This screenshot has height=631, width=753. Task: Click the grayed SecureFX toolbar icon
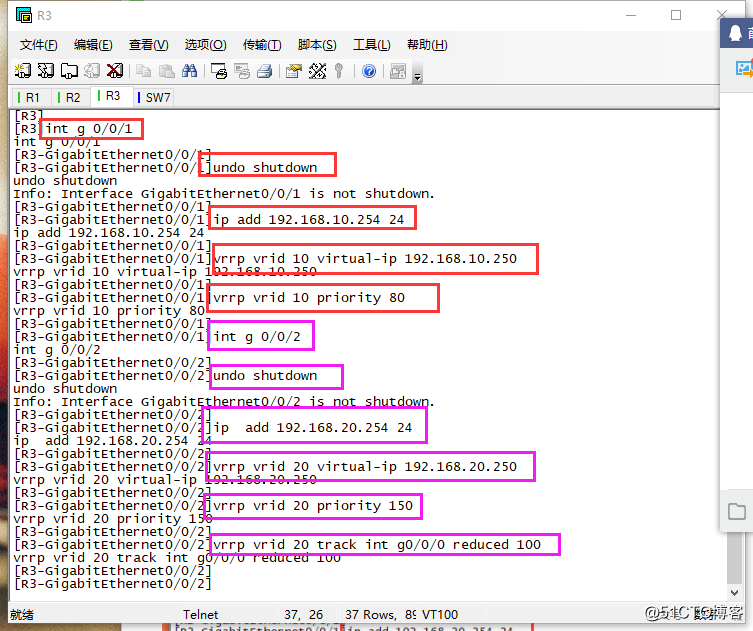click(x=398, y=71)
